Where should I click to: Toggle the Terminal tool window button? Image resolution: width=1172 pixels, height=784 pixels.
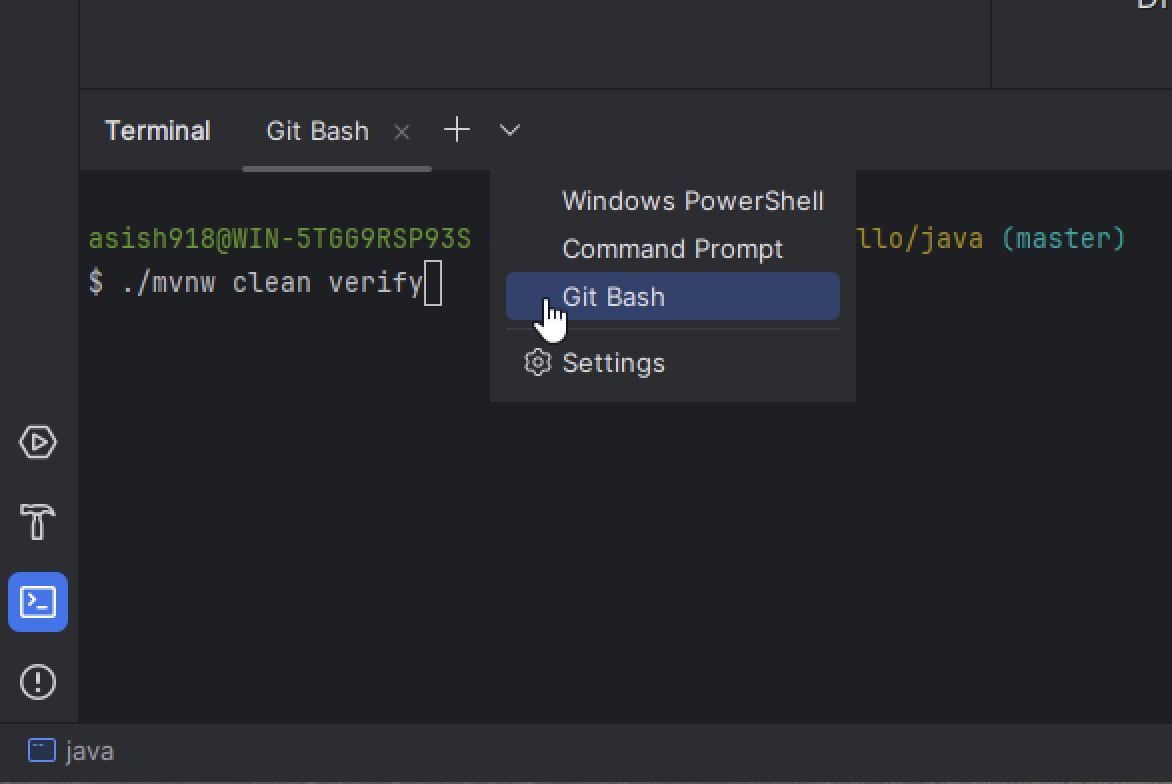click(x=37, y=602)
